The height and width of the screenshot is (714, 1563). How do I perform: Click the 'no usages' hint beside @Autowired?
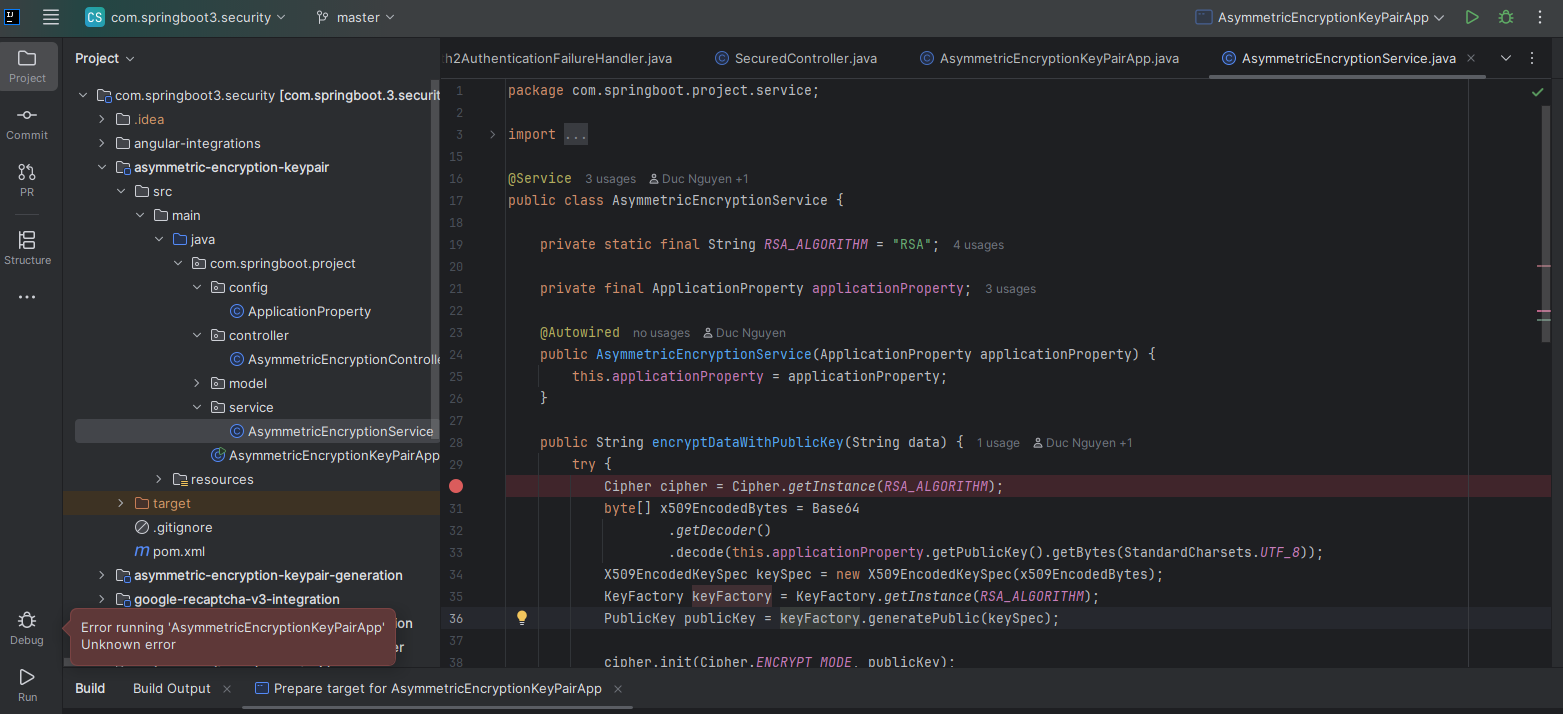(661, 333)
